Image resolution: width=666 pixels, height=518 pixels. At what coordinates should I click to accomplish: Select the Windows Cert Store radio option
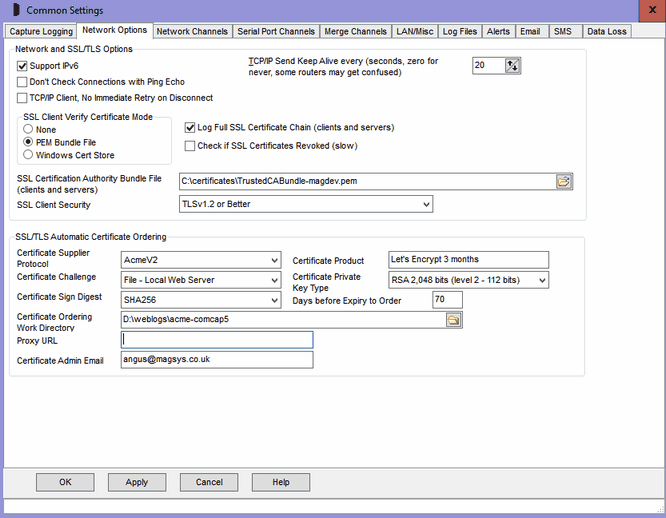coord(28,155)
